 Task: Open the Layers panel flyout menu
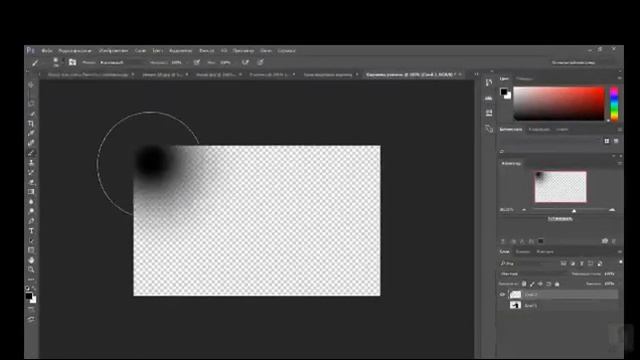620,252
